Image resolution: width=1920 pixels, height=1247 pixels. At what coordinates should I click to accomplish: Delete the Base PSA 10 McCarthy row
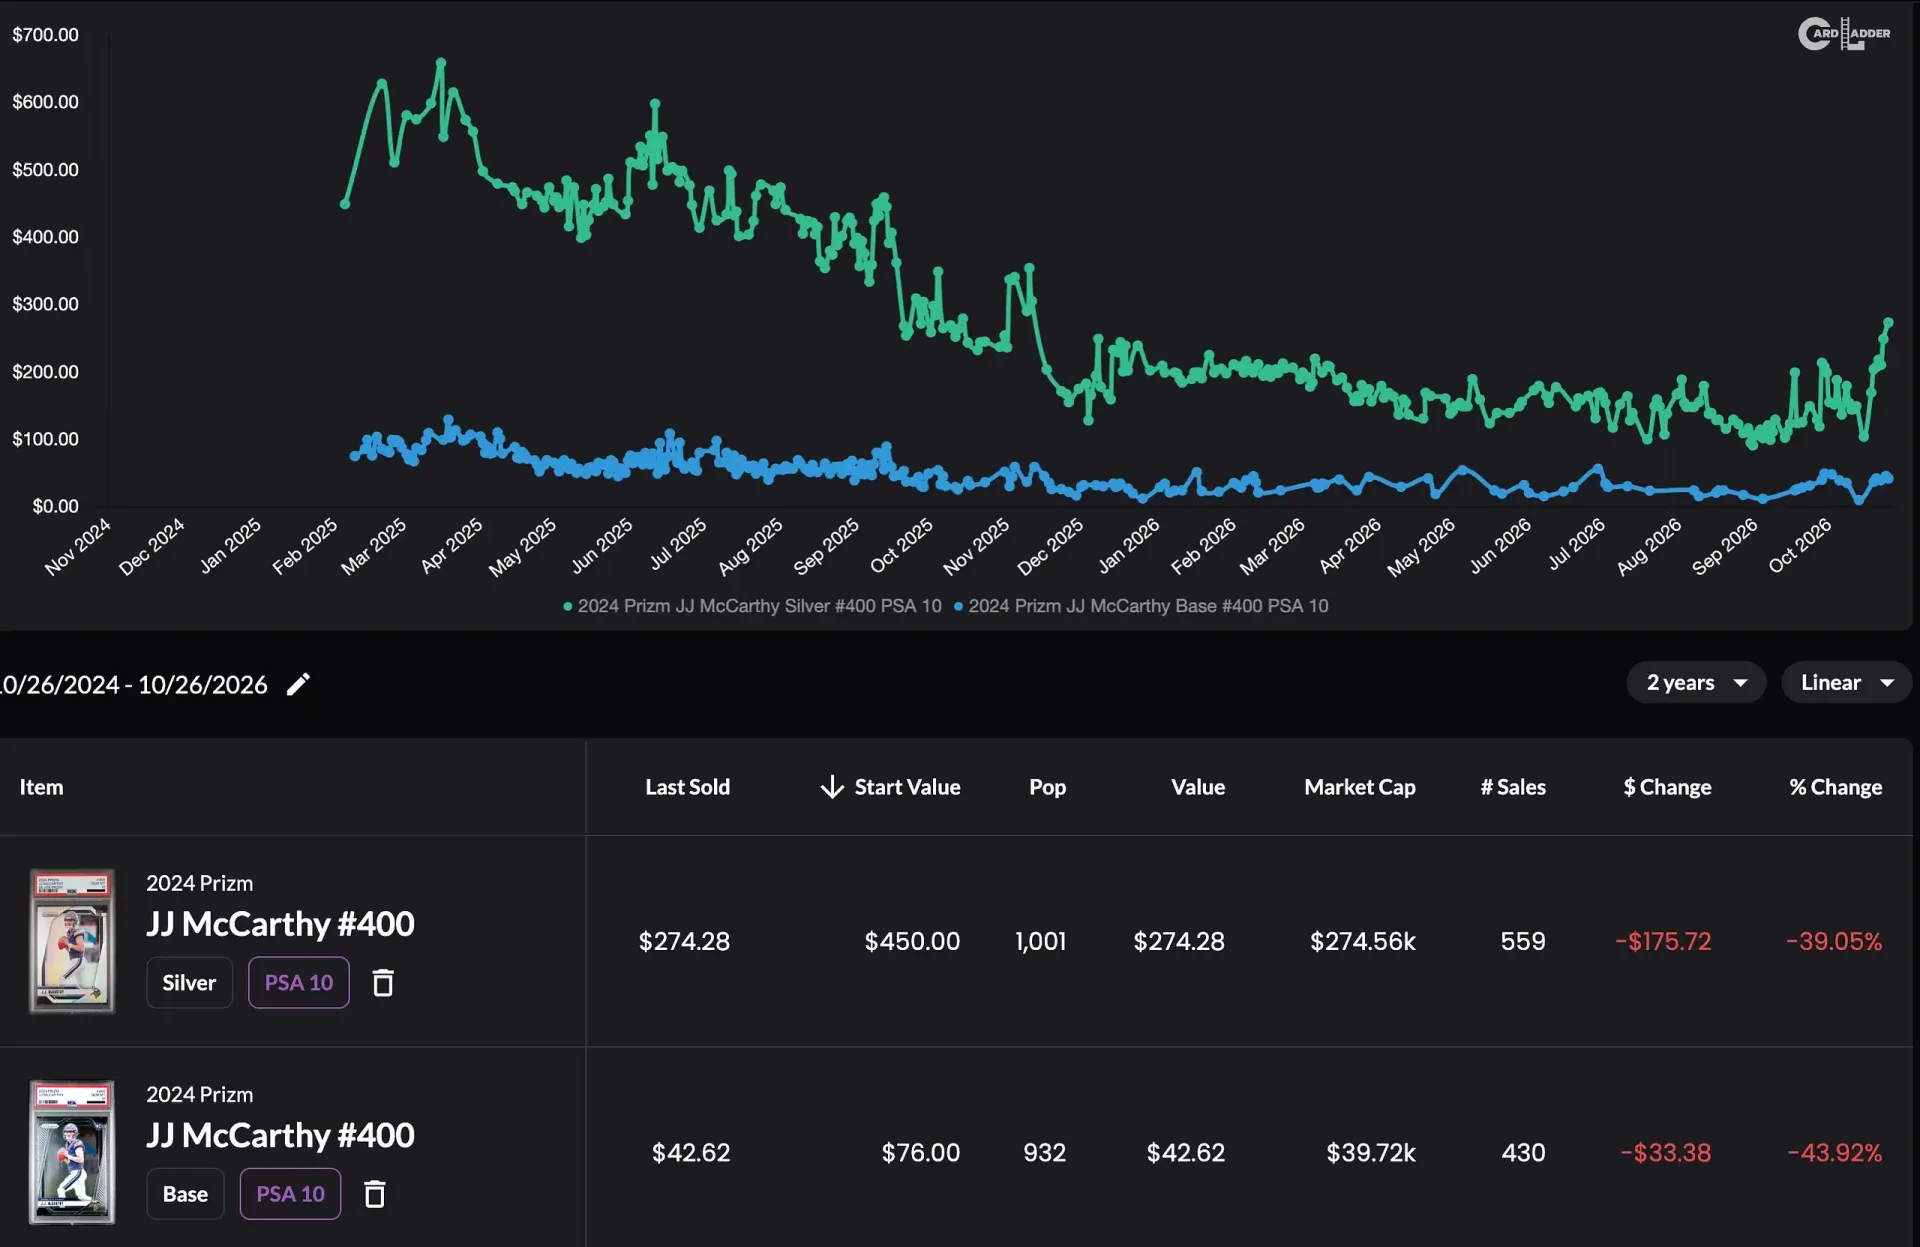tap(375, 1193)
